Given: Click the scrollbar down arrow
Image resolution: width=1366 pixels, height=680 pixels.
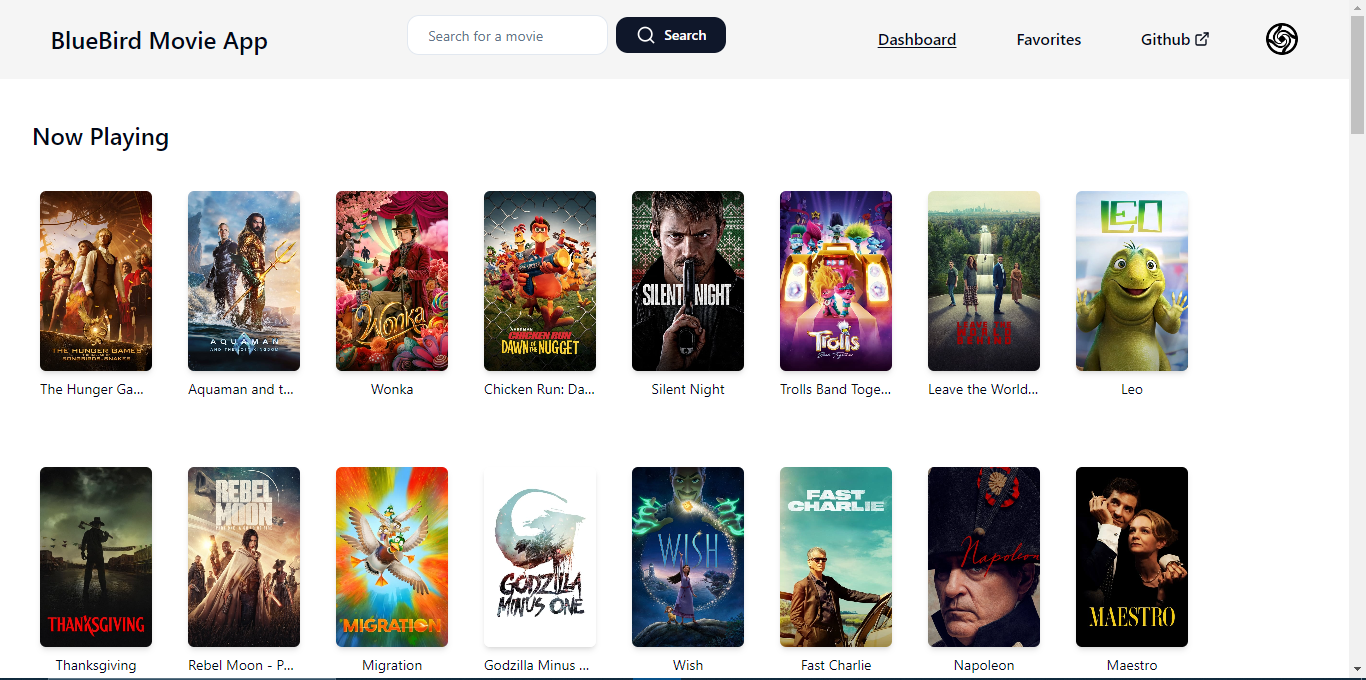Looking at the screenshot, I should [1357, 669].
